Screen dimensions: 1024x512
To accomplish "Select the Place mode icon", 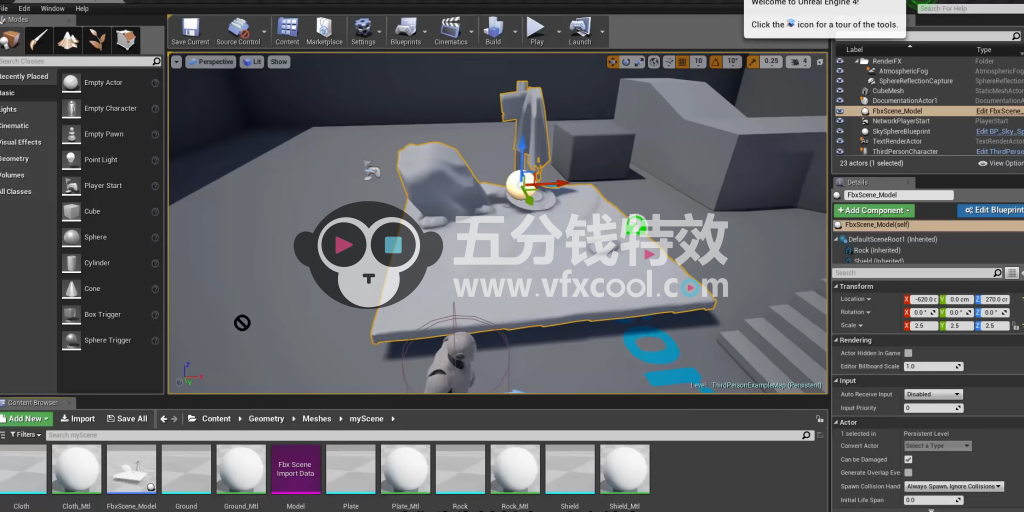I will click(10, 40).
